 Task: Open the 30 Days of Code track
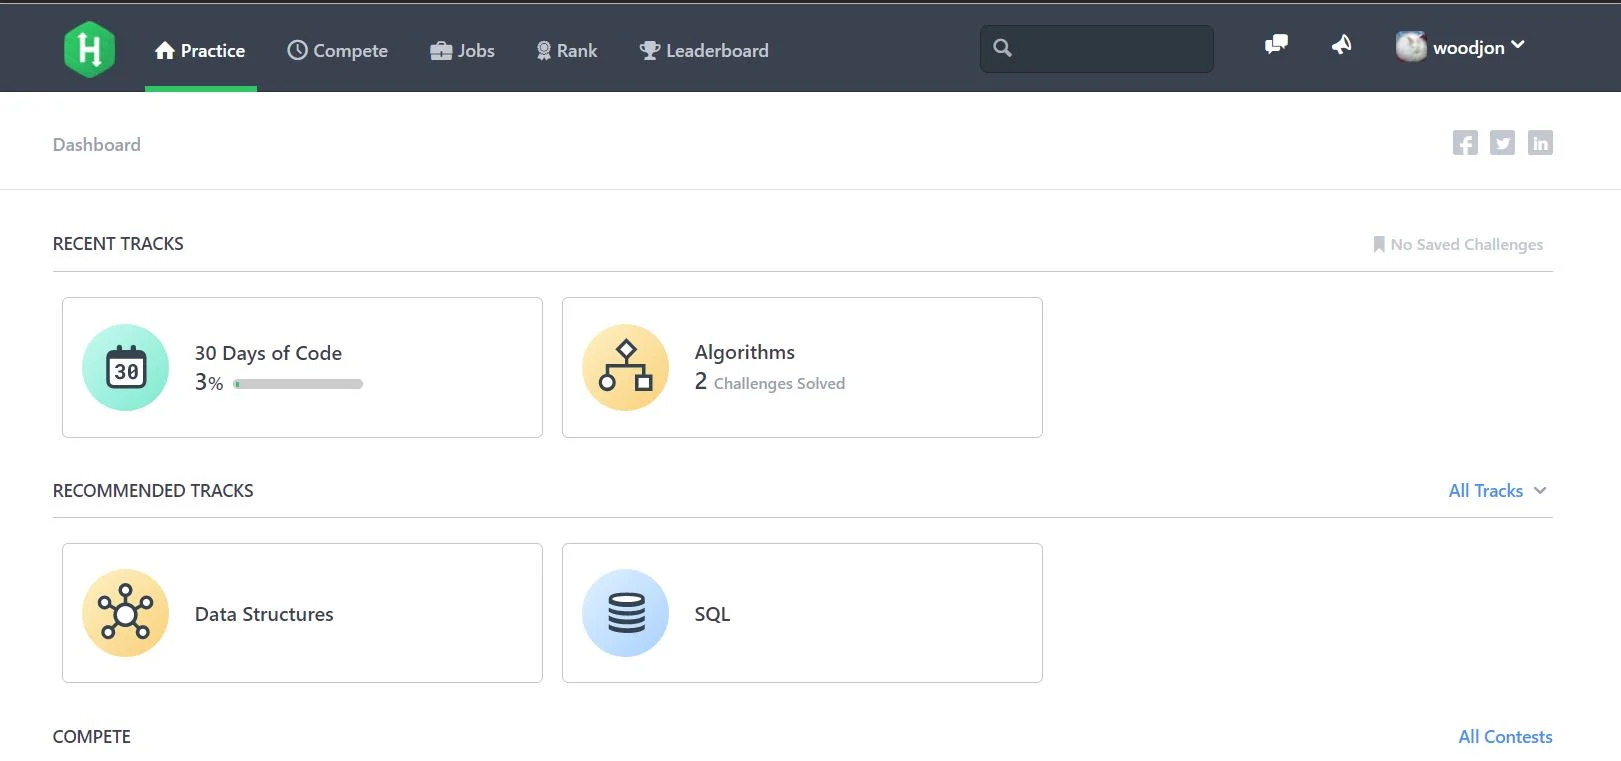pos(302,367)
